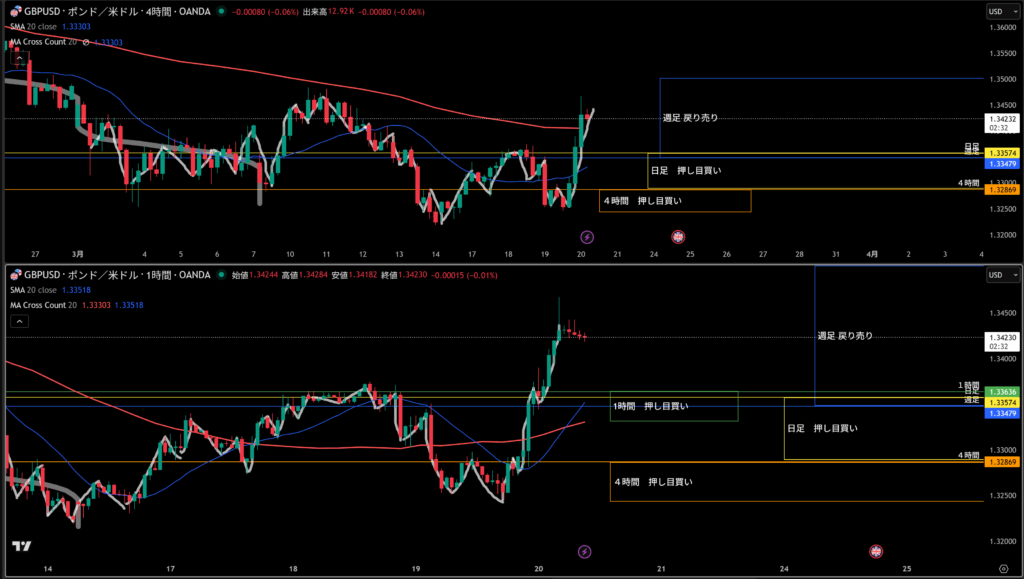Select MA Cross Count indicator in lower chart
This screenshot has width=1024, height=579.
[x=45, y=304]
